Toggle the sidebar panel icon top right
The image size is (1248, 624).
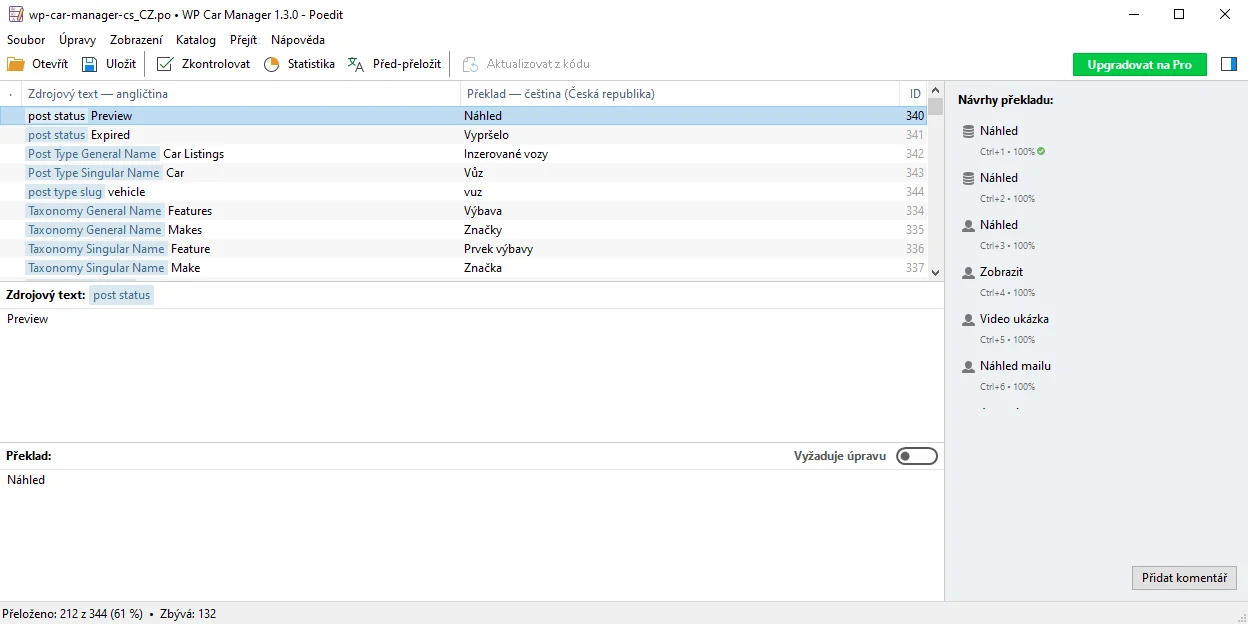(x=1229, y=63)
